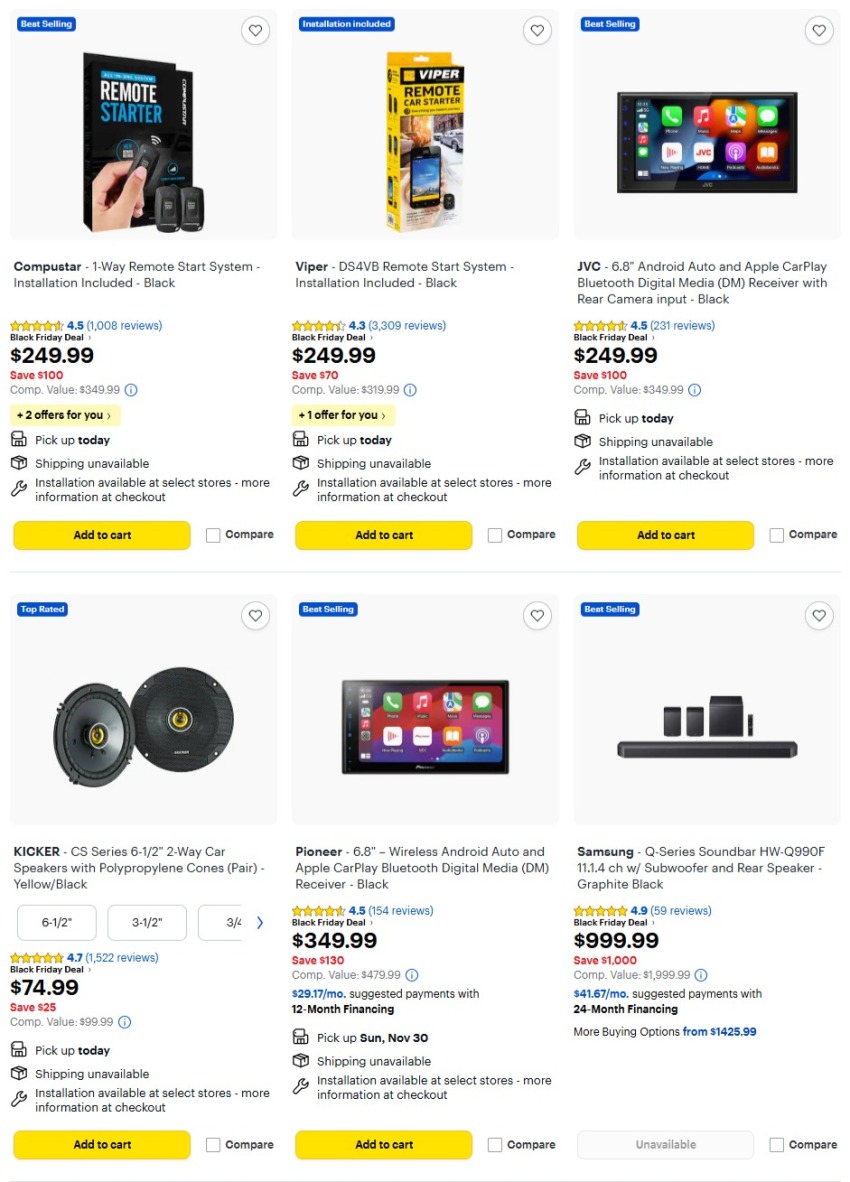
Task: Check the Compare box for the JVC receiver
Action: click(777, 534)
